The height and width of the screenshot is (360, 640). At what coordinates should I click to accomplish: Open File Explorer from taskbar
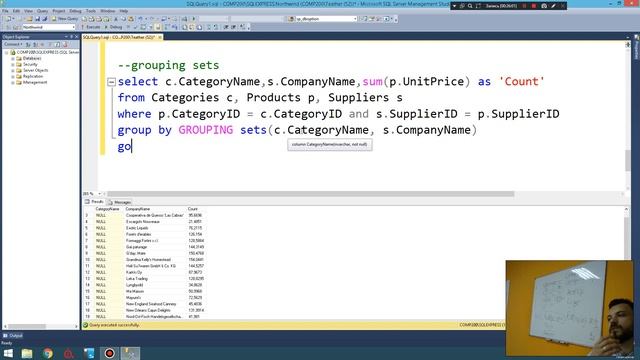click(27, 353)
